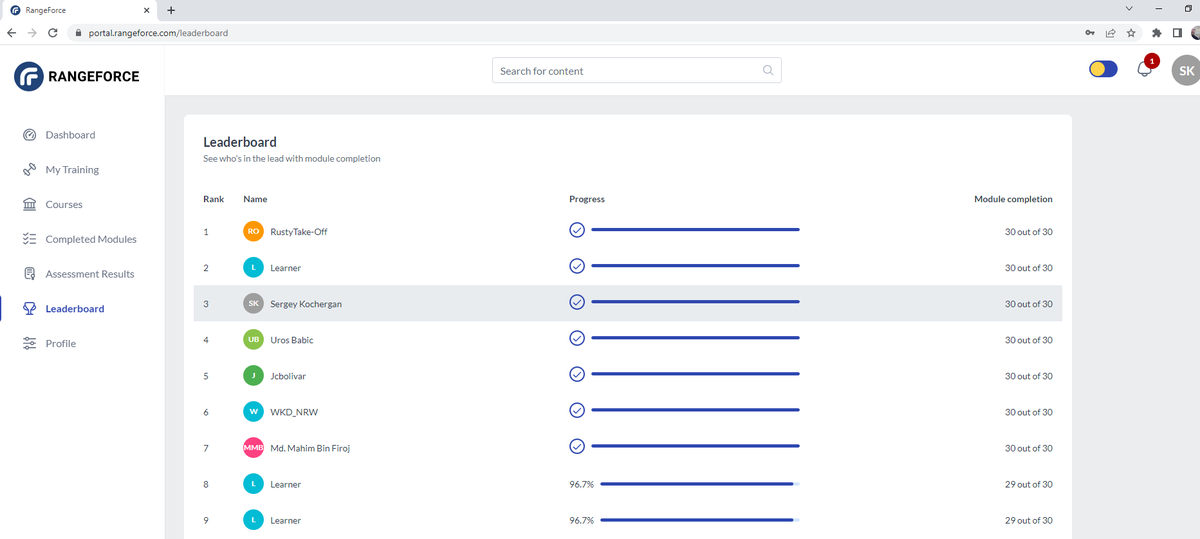Open the Profile page
Image resolution: width=1200 pixels, height=539 pixels.
[x=60, y=344]
